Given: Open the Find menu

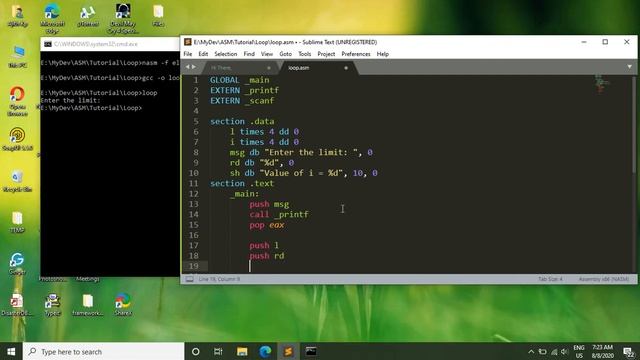Looking at the screenshot, I should click(249, 54).
